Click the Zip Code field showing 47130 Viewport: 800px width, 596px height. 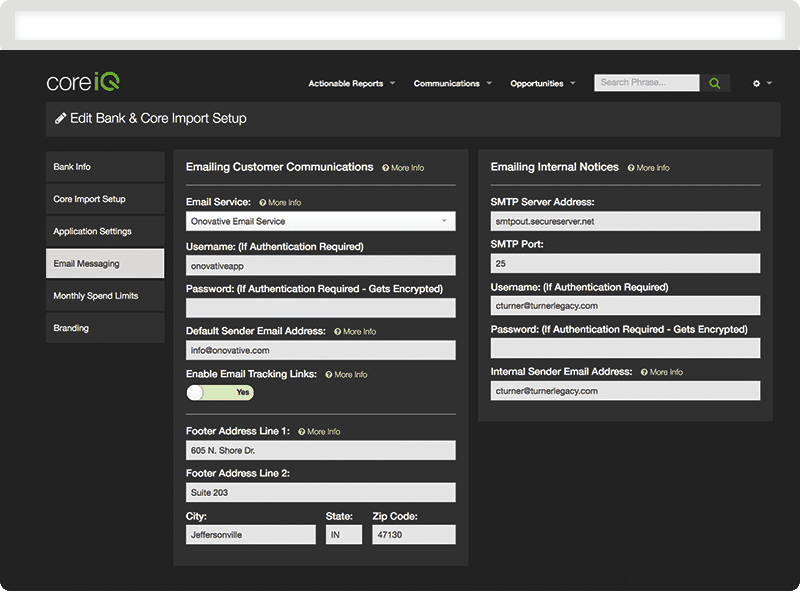click(x=414, y=535)
